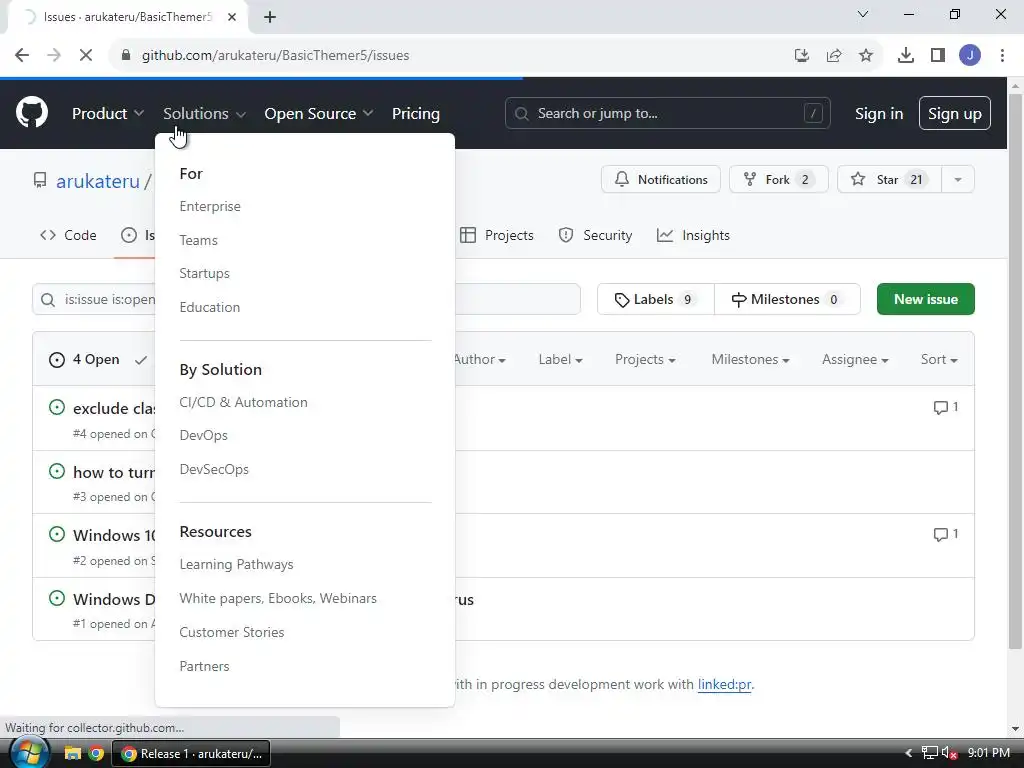Image resolution: width=1024 pixels, height=768 pixels.
Task: Click comment count on exclude issue
Action: [x=946, y=408]
